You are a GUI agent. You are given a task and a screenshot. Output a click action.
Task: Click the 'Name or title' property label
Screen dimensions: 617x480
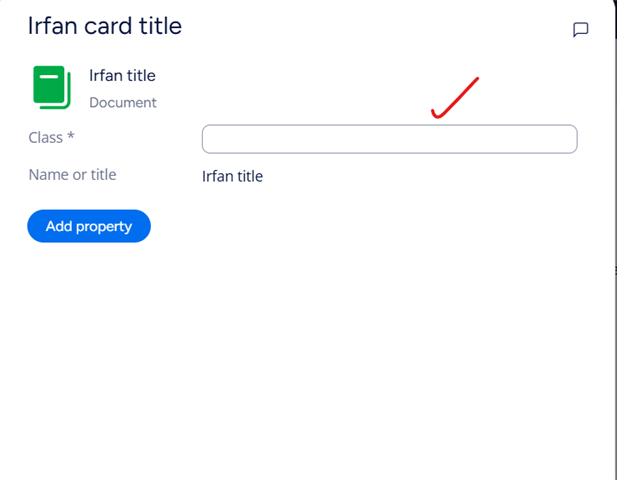click(x=72, y=175)
